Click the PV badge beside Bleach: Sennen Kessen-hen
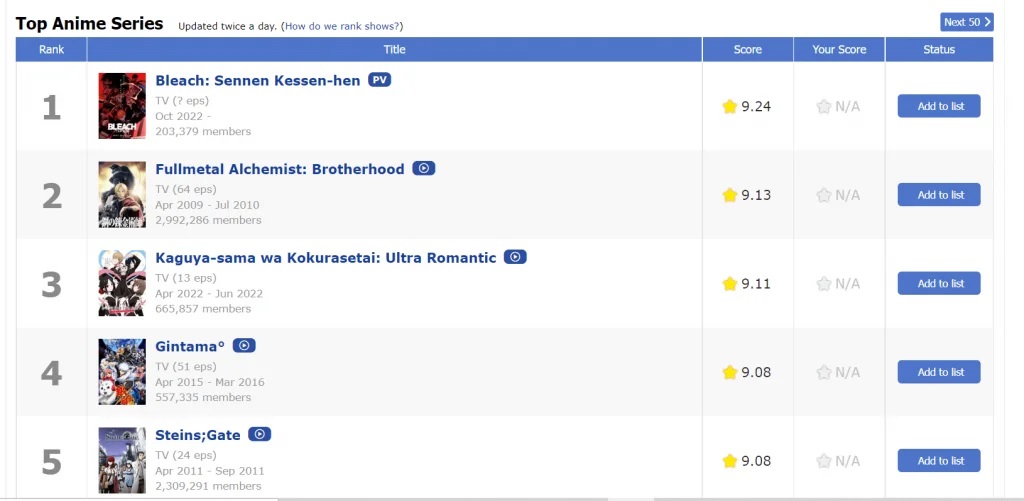This screenshot has height=501, width=1024. (379, 80)
